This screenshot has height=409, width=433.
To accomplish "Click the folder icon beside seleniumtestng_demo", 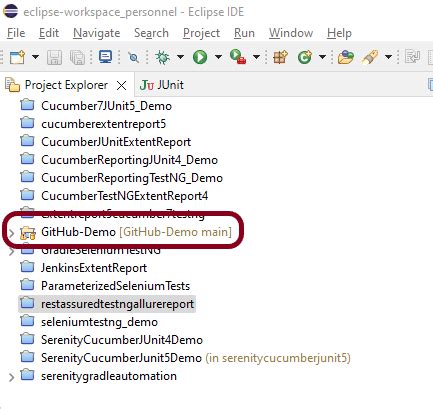I will pos(27,321).
